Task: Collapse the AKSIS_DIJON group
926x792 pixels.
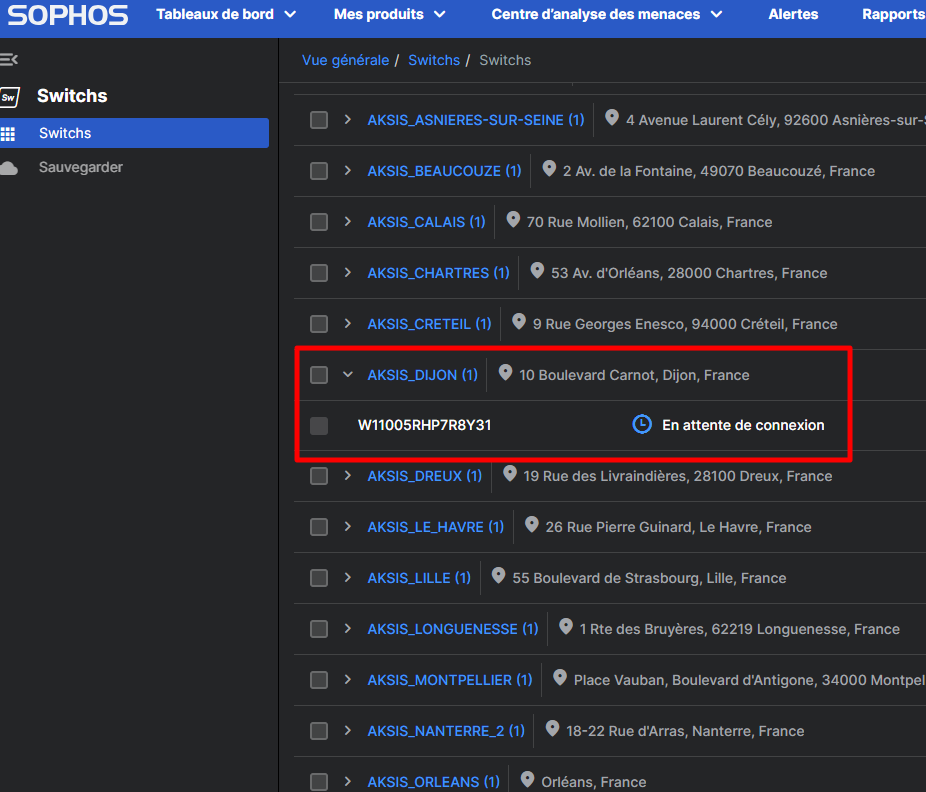Action: coord(348,374)
